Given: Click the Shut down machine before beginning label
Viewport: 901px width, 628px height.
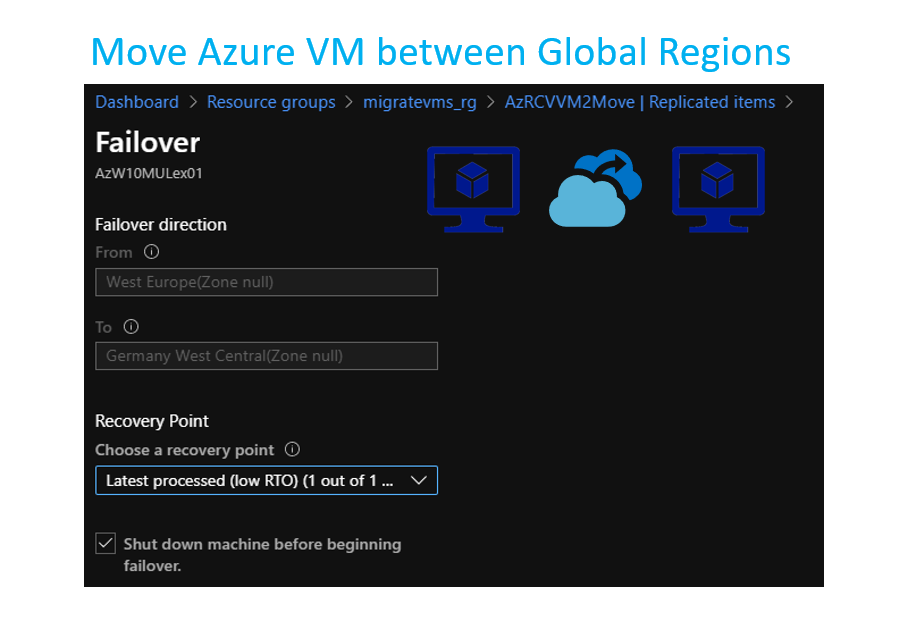Looking at the screenshot, I should tap(263, 554).
